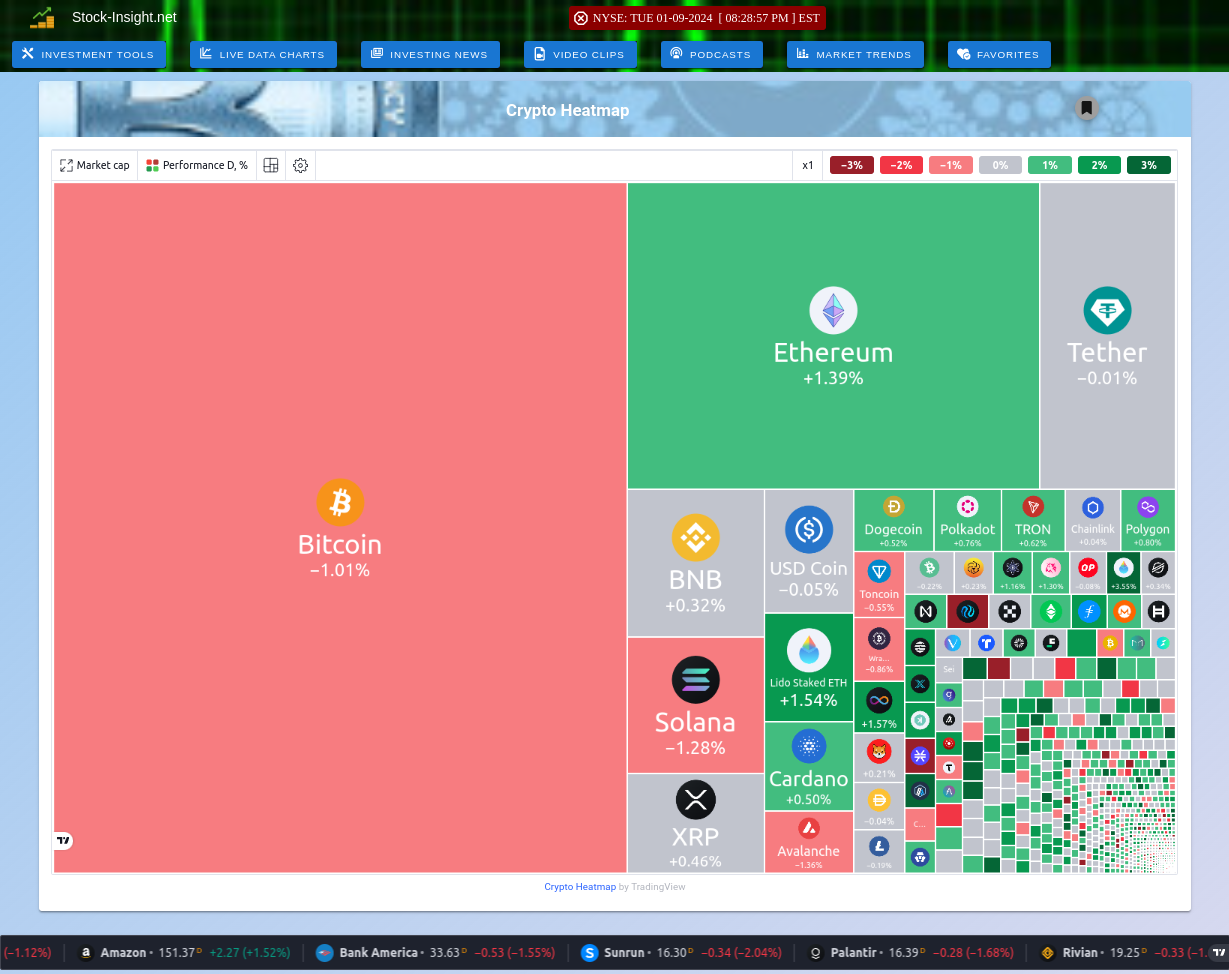This screenshot has width=1229, height=974.
Task: Click the bookmark icon on Crypto Heatmap header
Action: point(1086,108)
